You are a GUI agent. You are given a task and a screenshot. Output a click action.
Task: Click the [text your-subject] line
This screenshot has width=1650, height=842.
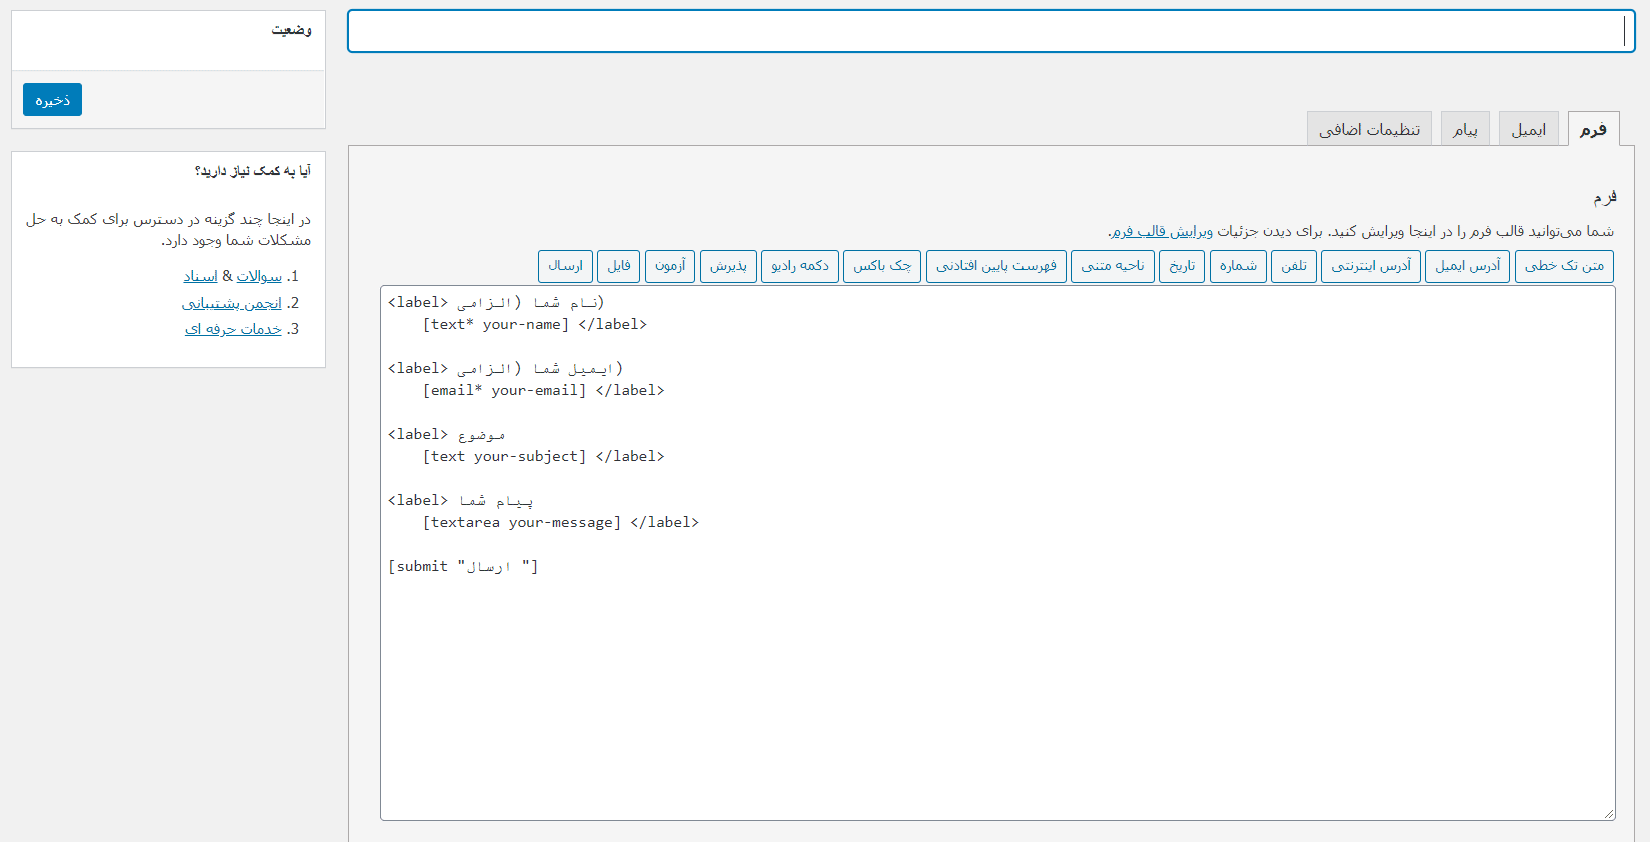[543, 456]
